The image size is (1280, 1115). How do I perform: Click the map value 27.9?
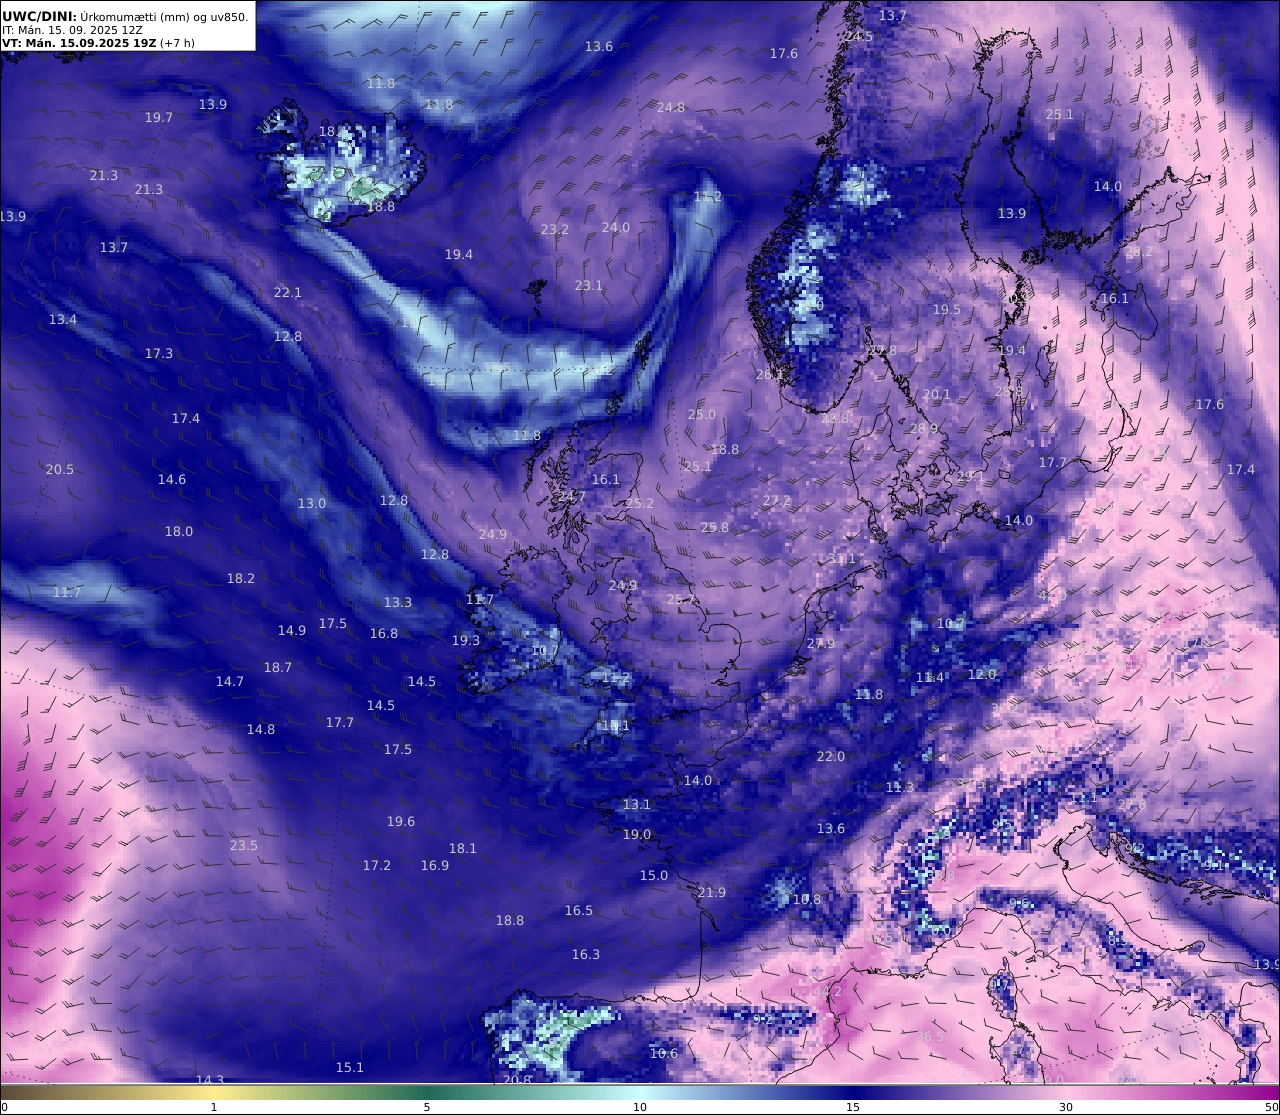[x=821, y=644]
